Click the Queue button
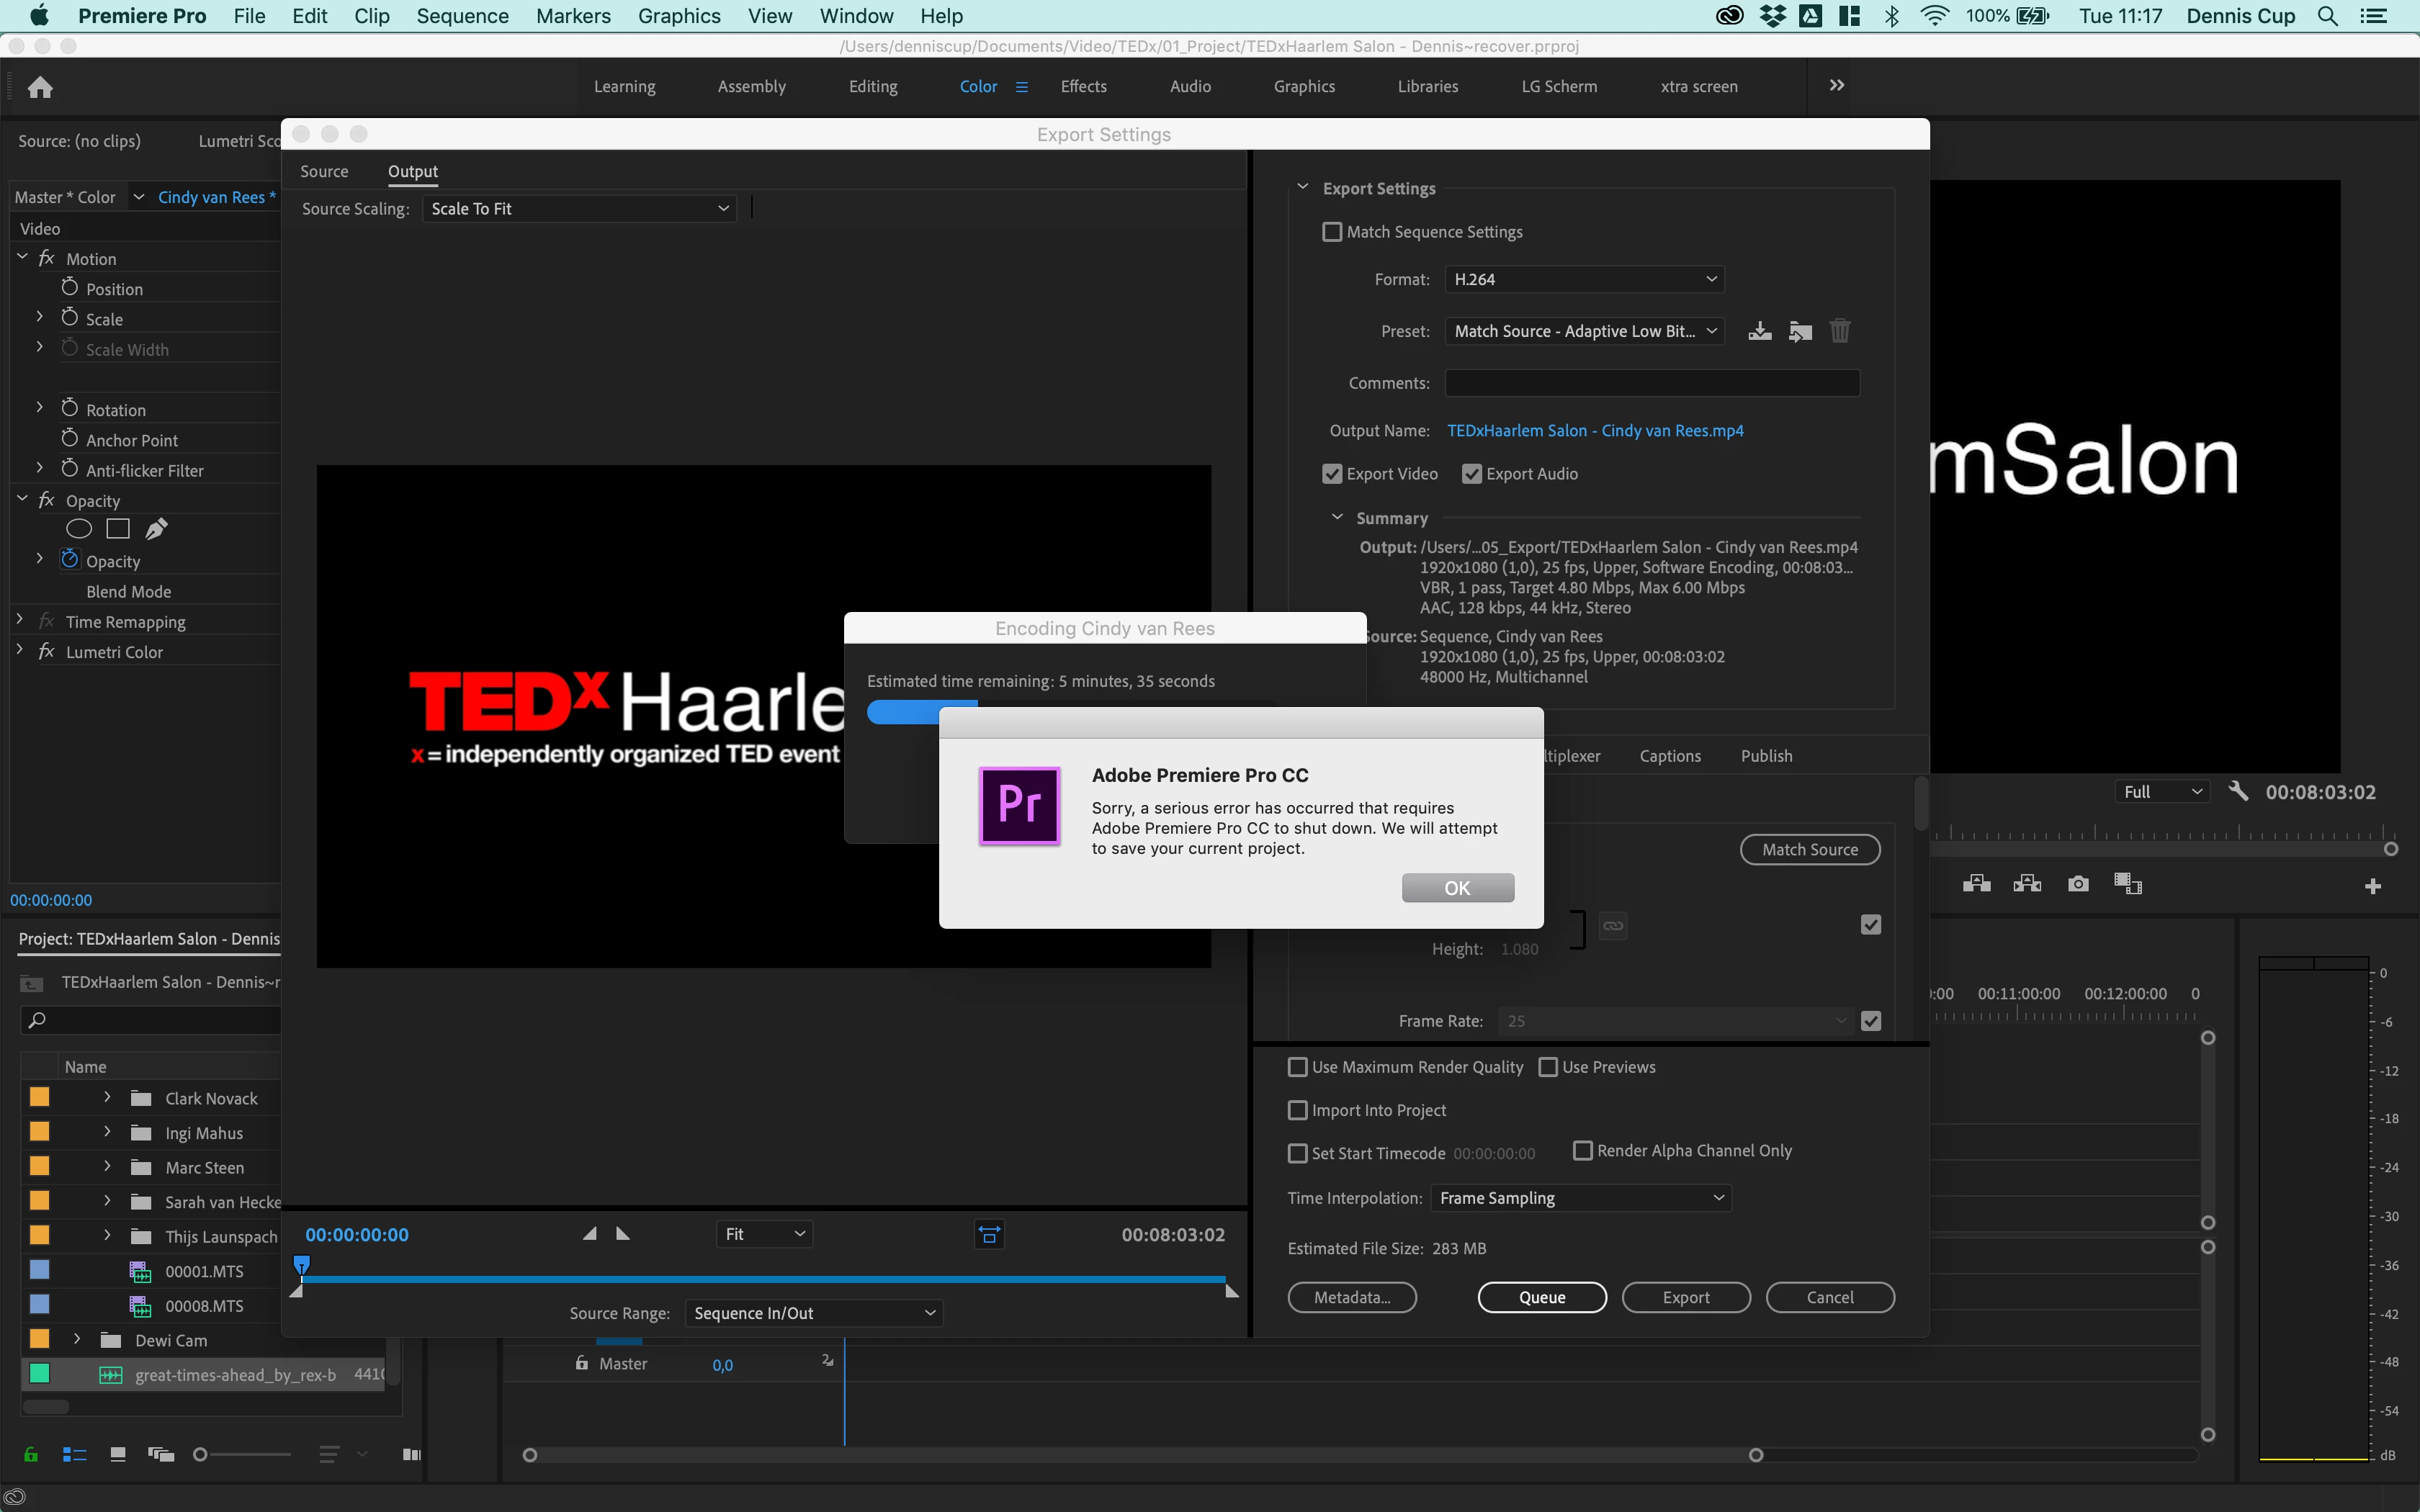 pos(1542,1297)
